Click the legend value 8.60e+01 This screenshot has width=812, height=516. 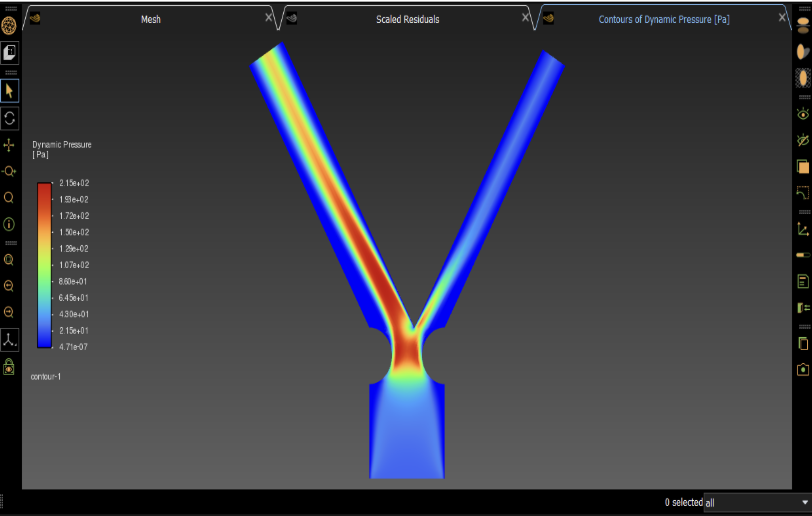pyautogui.click(x=73, y=281)
